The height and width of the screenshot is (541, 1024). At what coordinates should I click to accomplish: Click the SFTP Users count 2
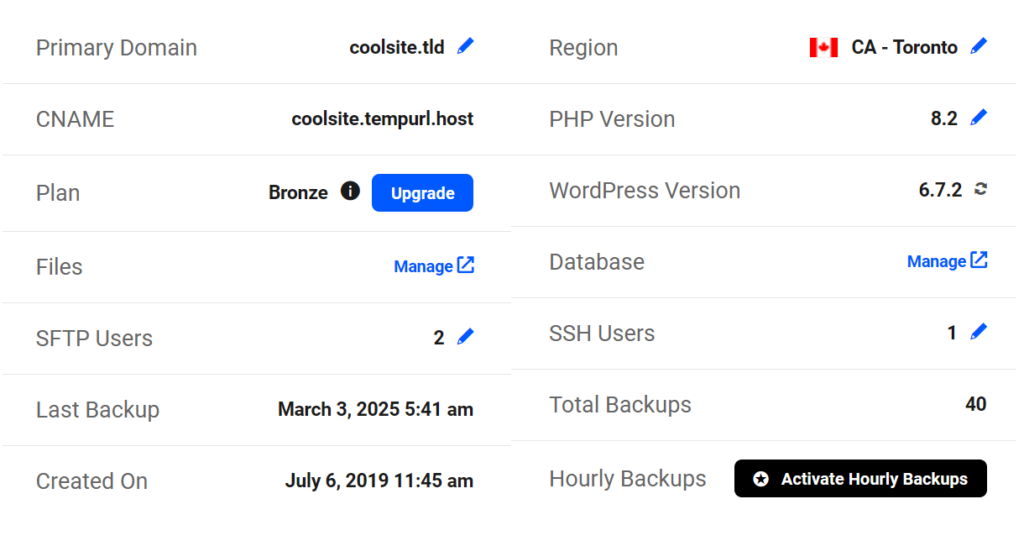[x=439, y=338]
